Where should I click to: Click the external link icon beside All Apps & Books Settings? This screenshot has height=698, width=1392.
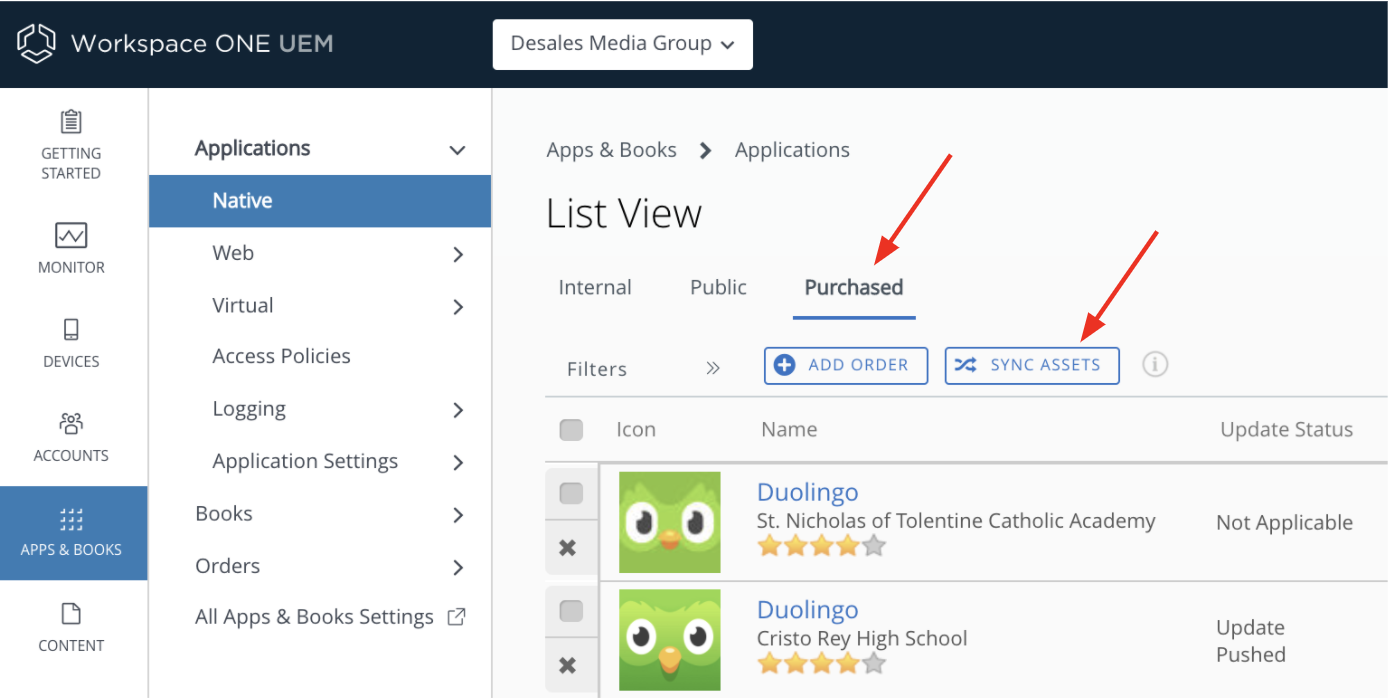(456, 617)
